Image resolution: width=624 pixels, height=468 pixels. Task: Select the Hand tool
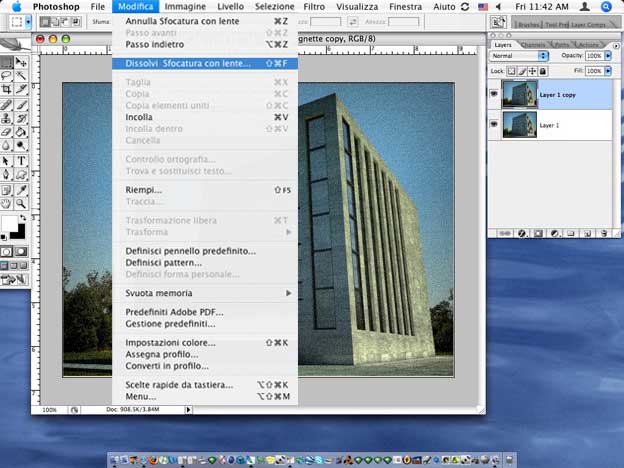7,203
